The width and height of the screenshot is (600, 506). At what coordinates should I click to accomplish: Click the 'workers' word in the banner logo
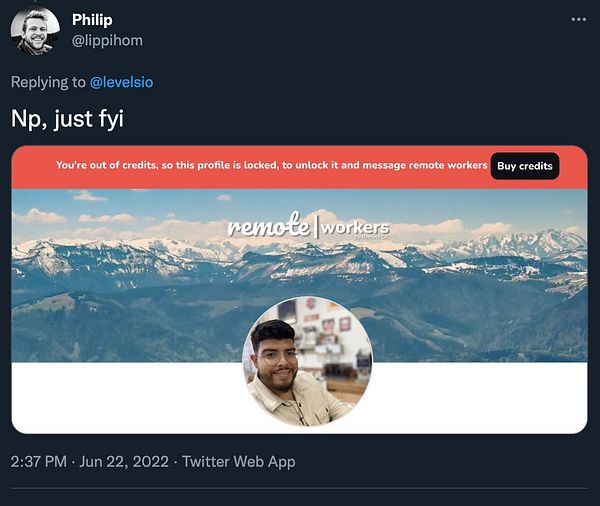(x=355, y=228)
